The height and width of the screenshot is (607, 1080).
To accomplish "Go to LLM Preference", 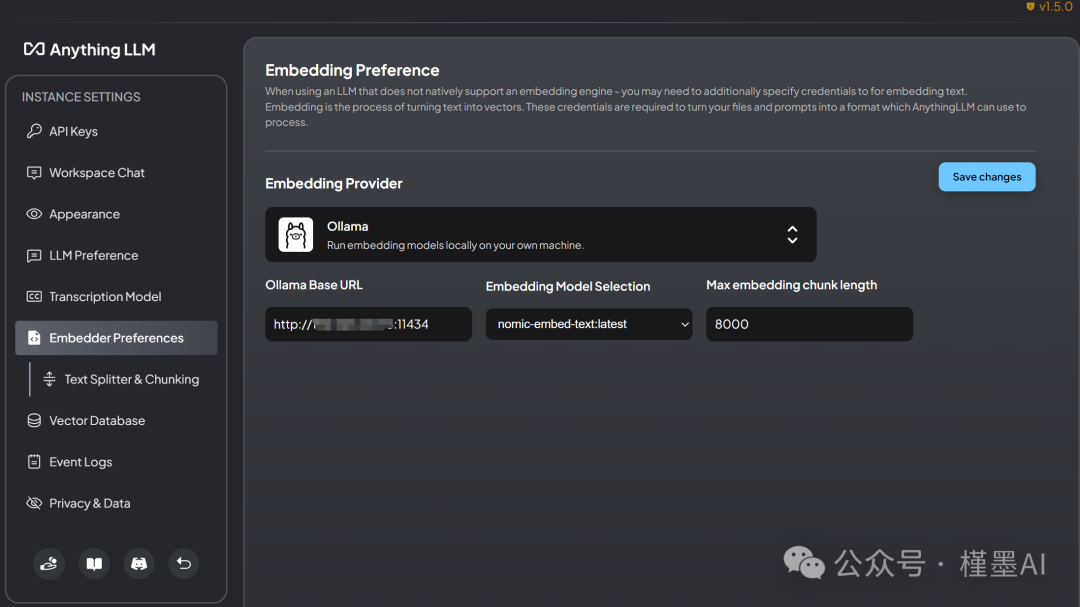I will click(116, 255).
